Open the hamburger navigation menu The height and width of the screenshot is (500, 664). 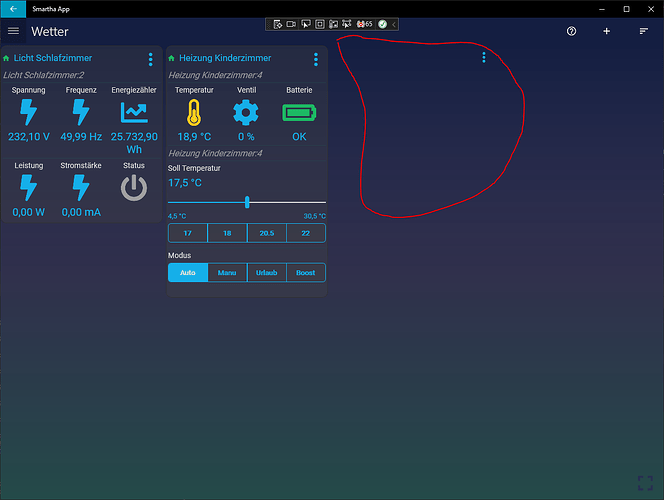(x=13, y=32)
